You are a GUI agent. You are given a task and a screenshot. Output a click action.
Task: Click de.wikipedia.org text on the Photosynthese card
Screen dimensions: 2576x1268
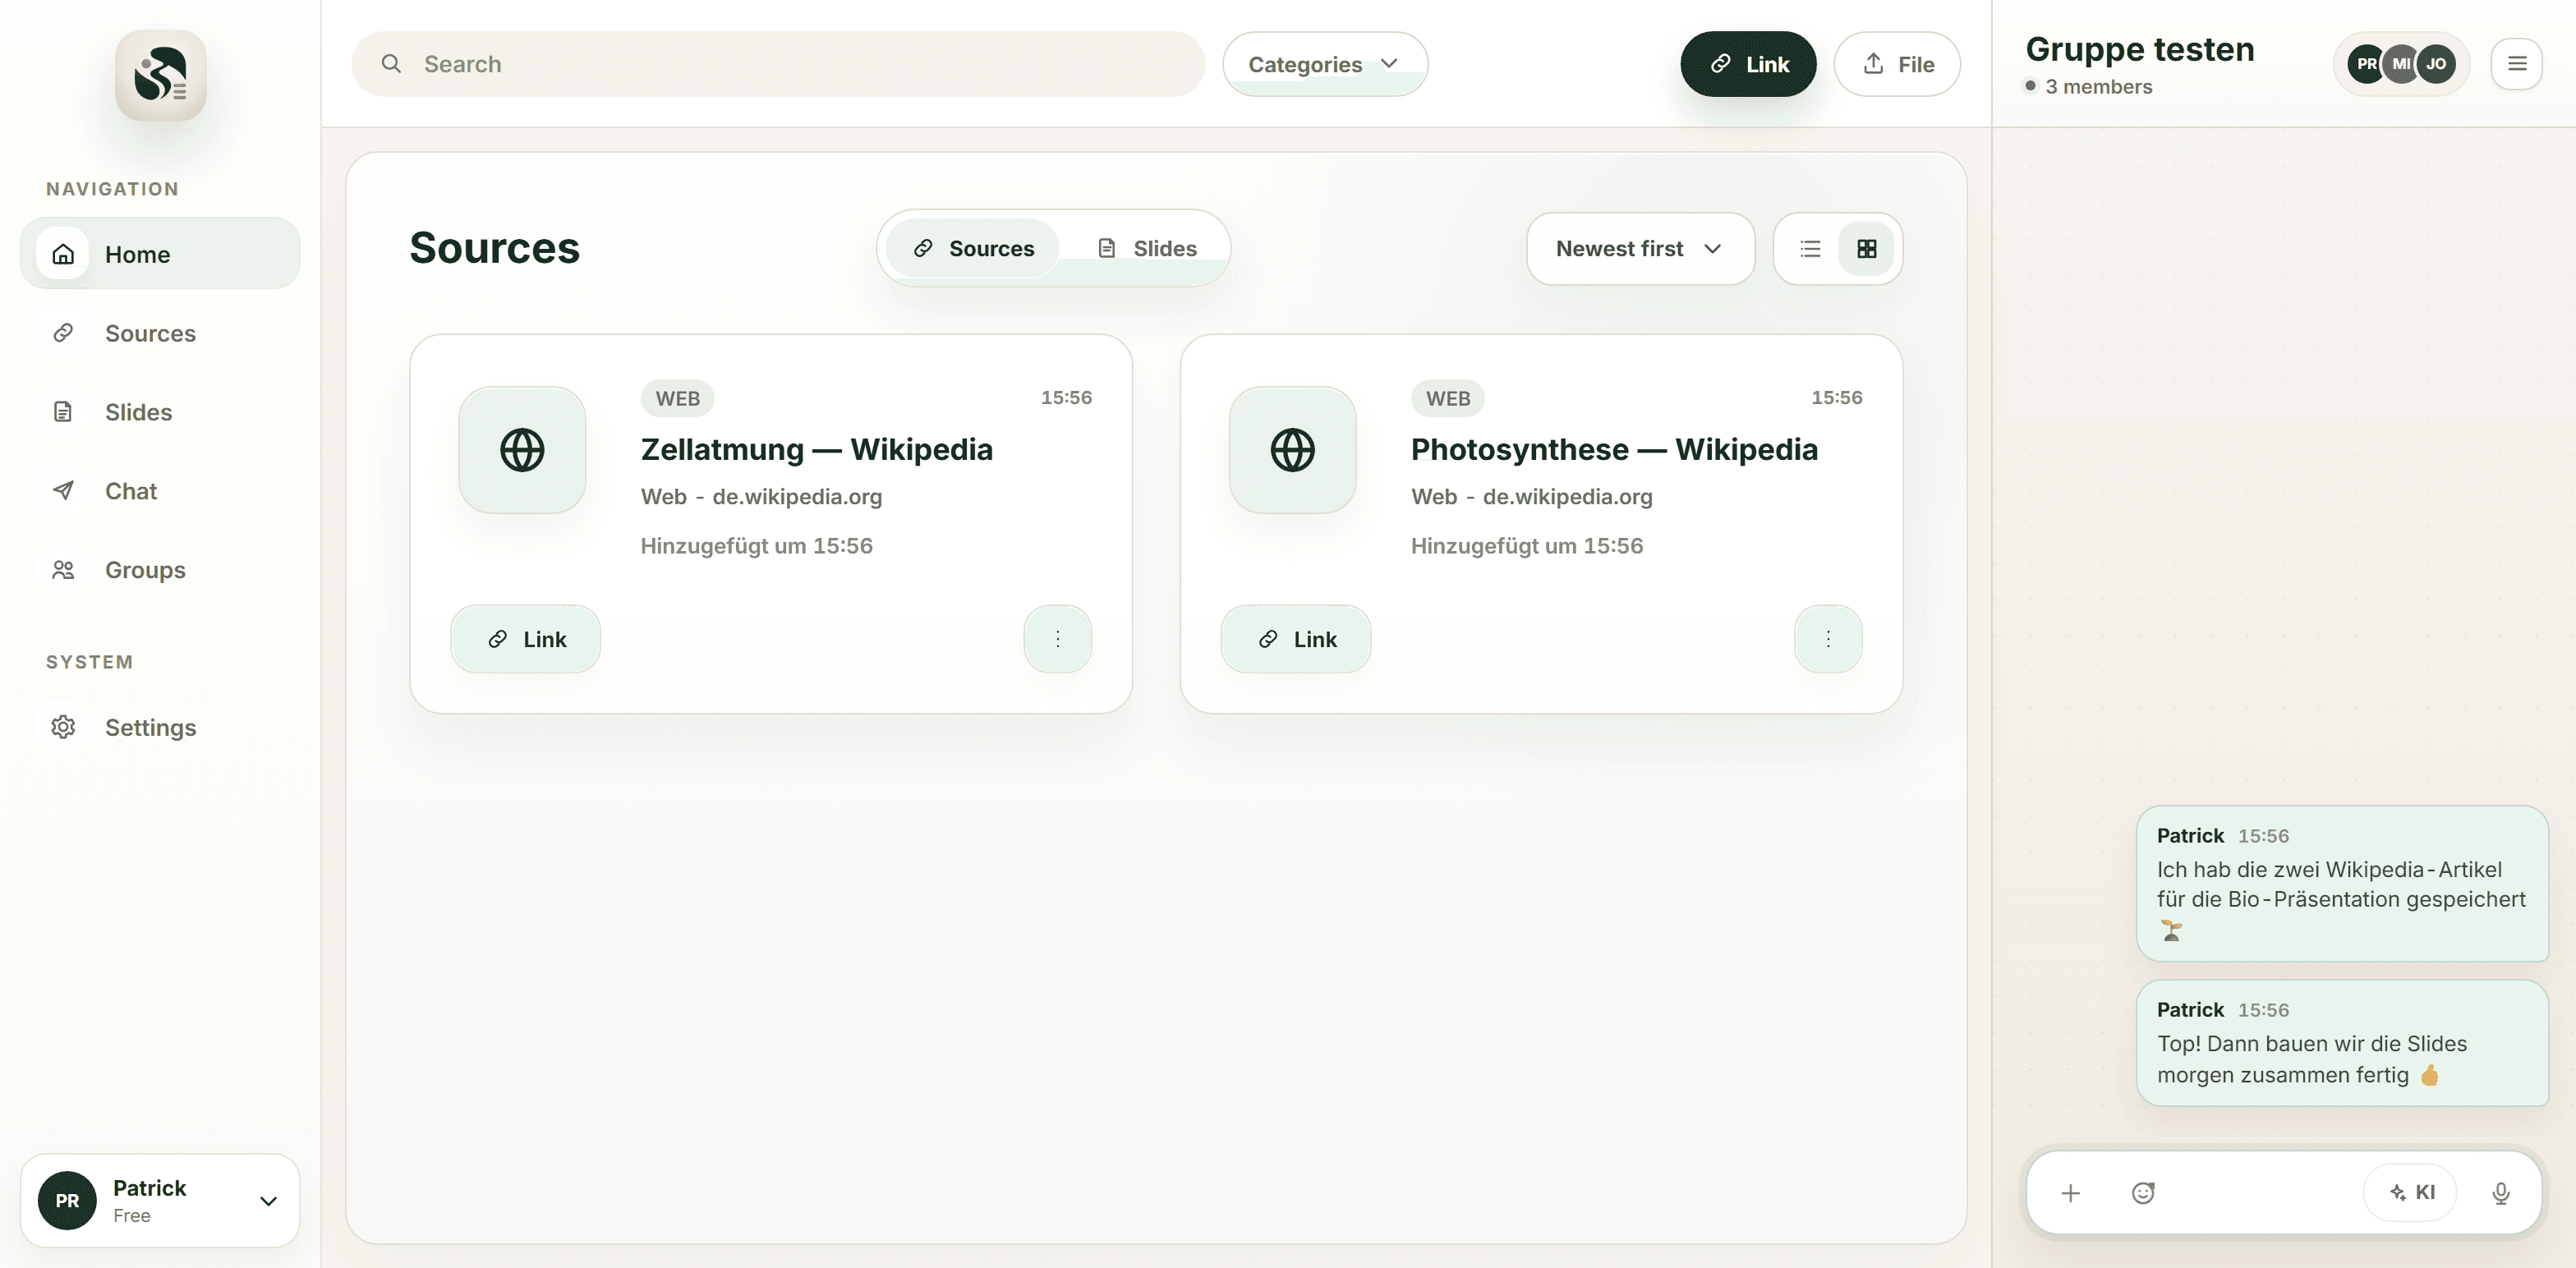(x=1567, y=497)
